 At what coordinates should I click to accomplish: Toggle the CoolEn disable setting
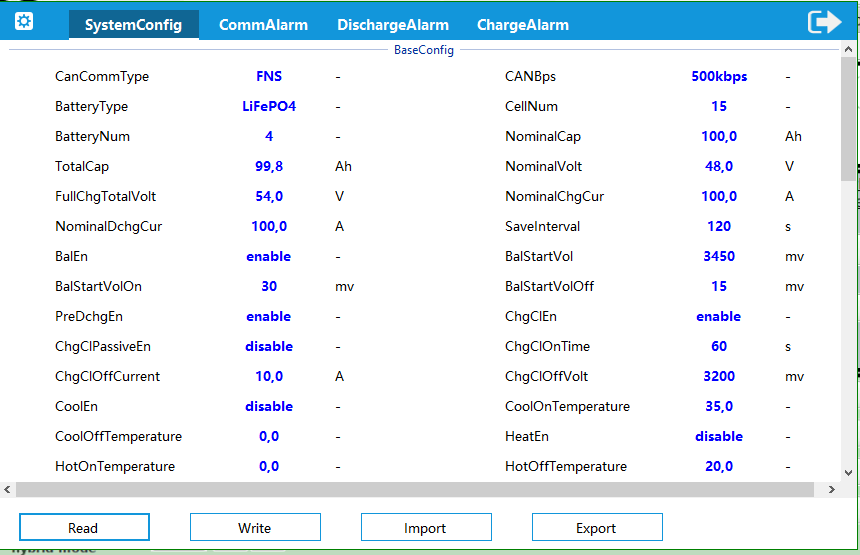pyautogui.click(x=268, y=407)
